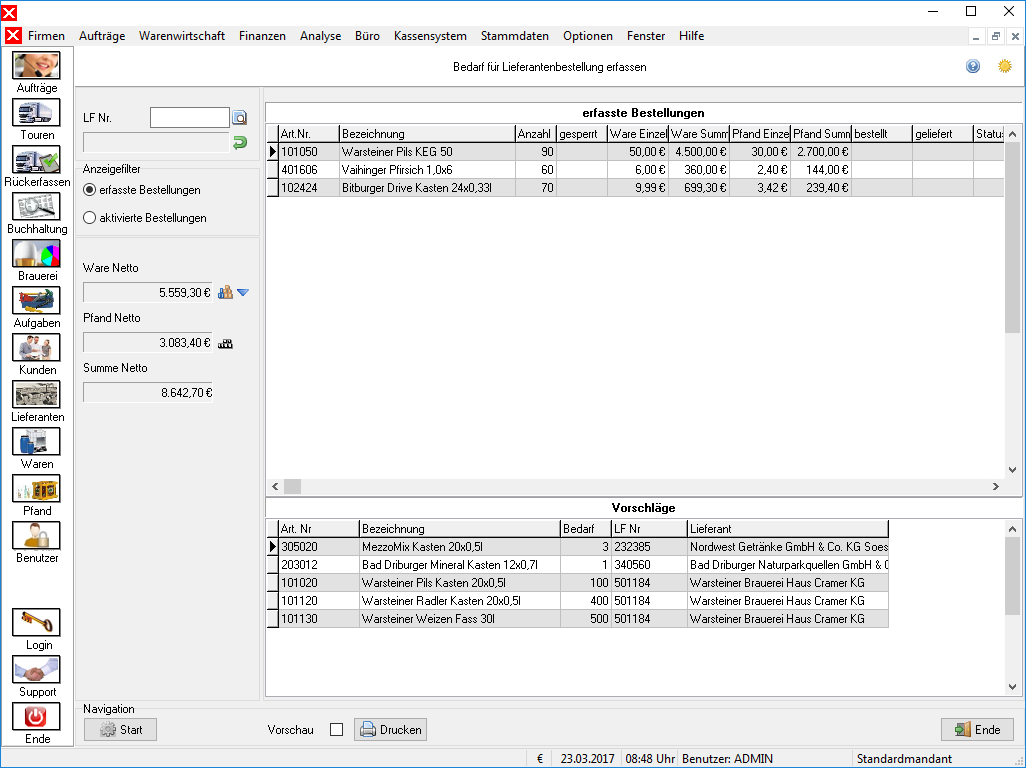The width and height of the screenshot is (1026, 768).
Task: Click the Pfand Netto crates icon
Action: tap(225, 343)
